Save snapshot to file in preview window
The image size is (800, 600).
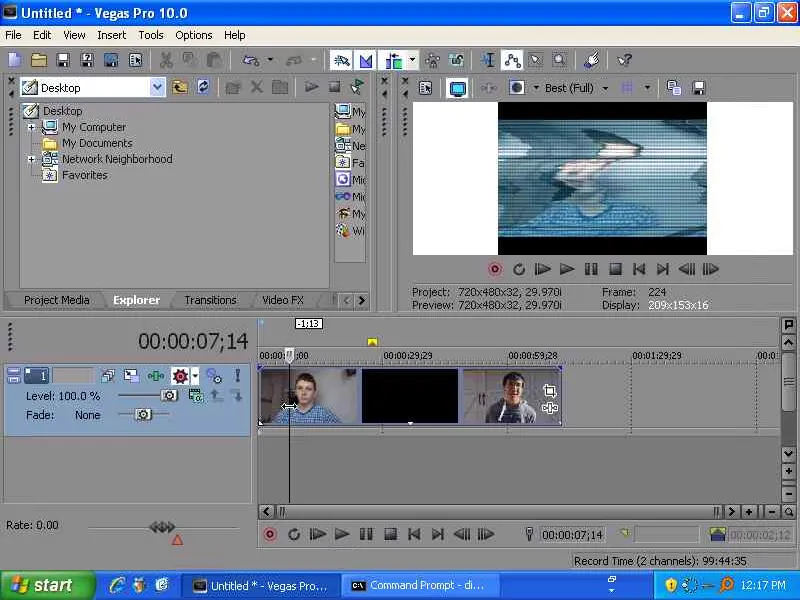(x=699, y=88)
